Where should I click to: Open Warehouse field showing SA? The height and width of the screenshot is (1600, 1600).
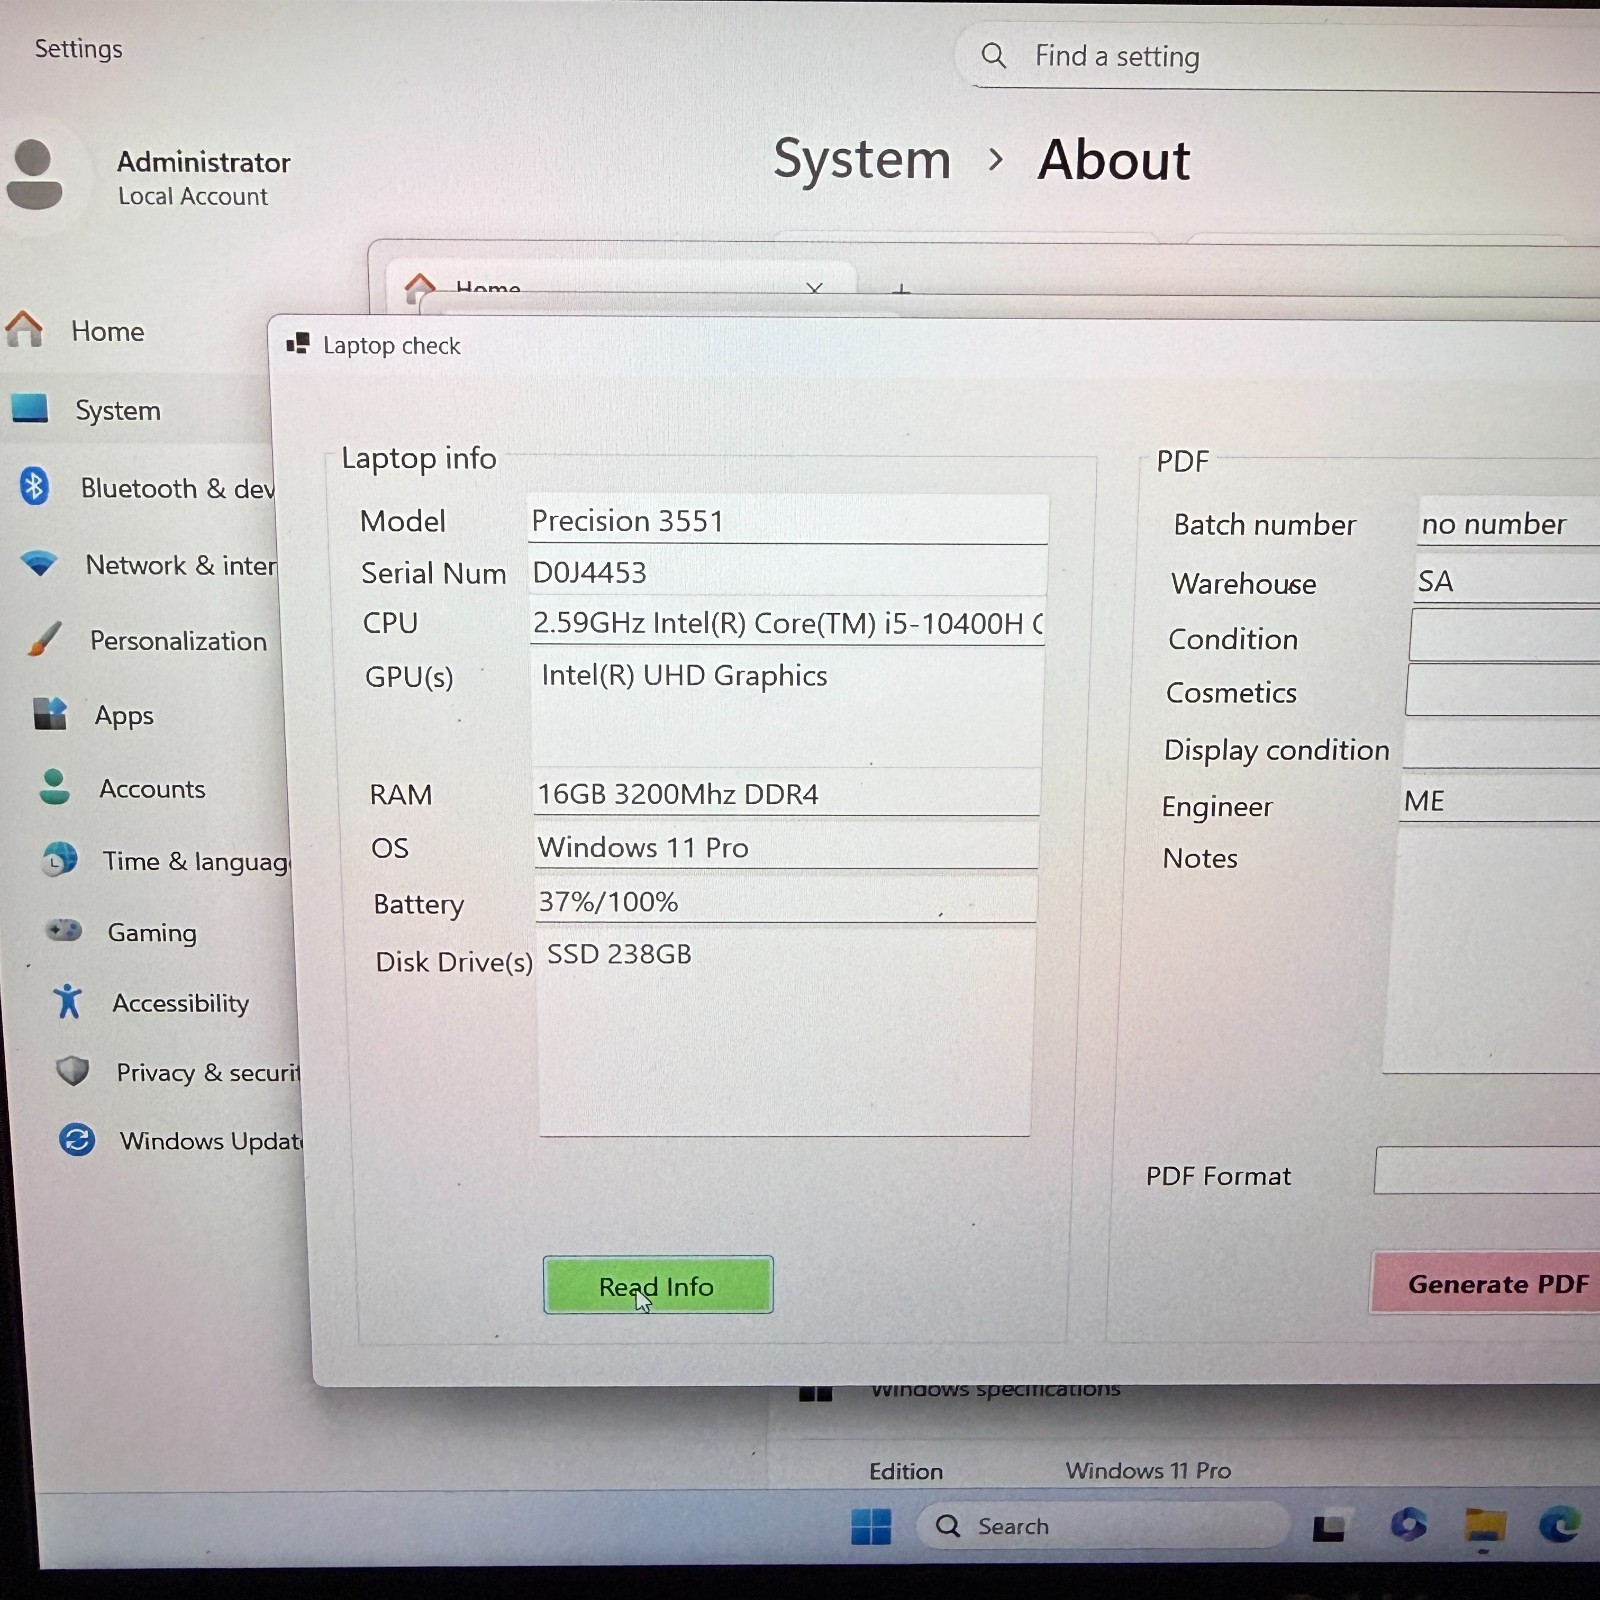[1507, 579]
